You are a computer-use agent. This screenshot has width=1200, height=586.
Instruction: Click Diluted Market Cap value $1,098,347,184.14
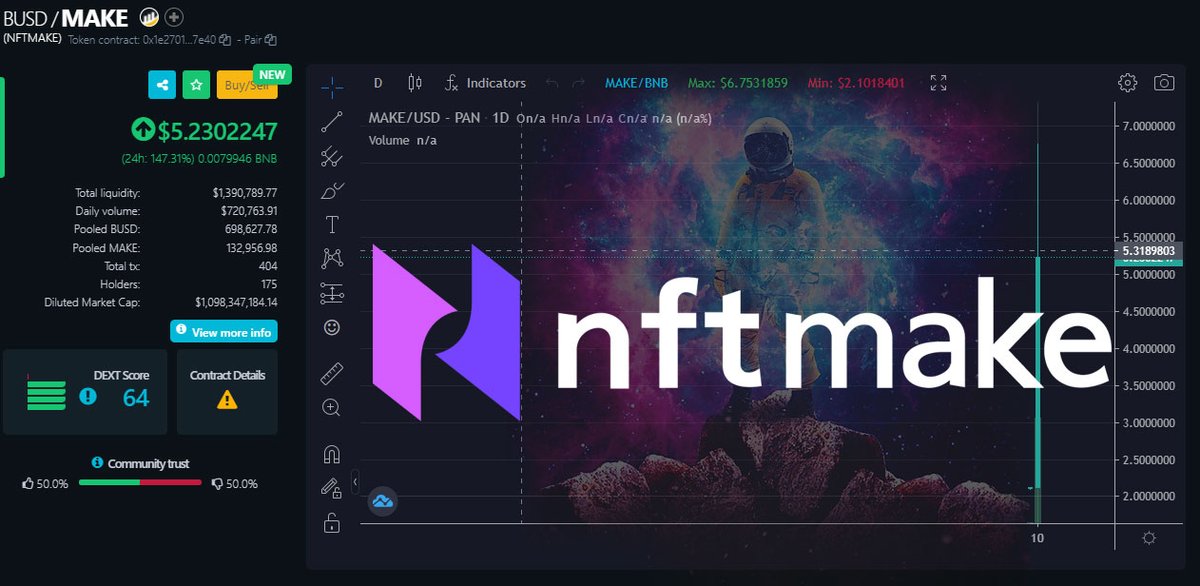[236, 302]
